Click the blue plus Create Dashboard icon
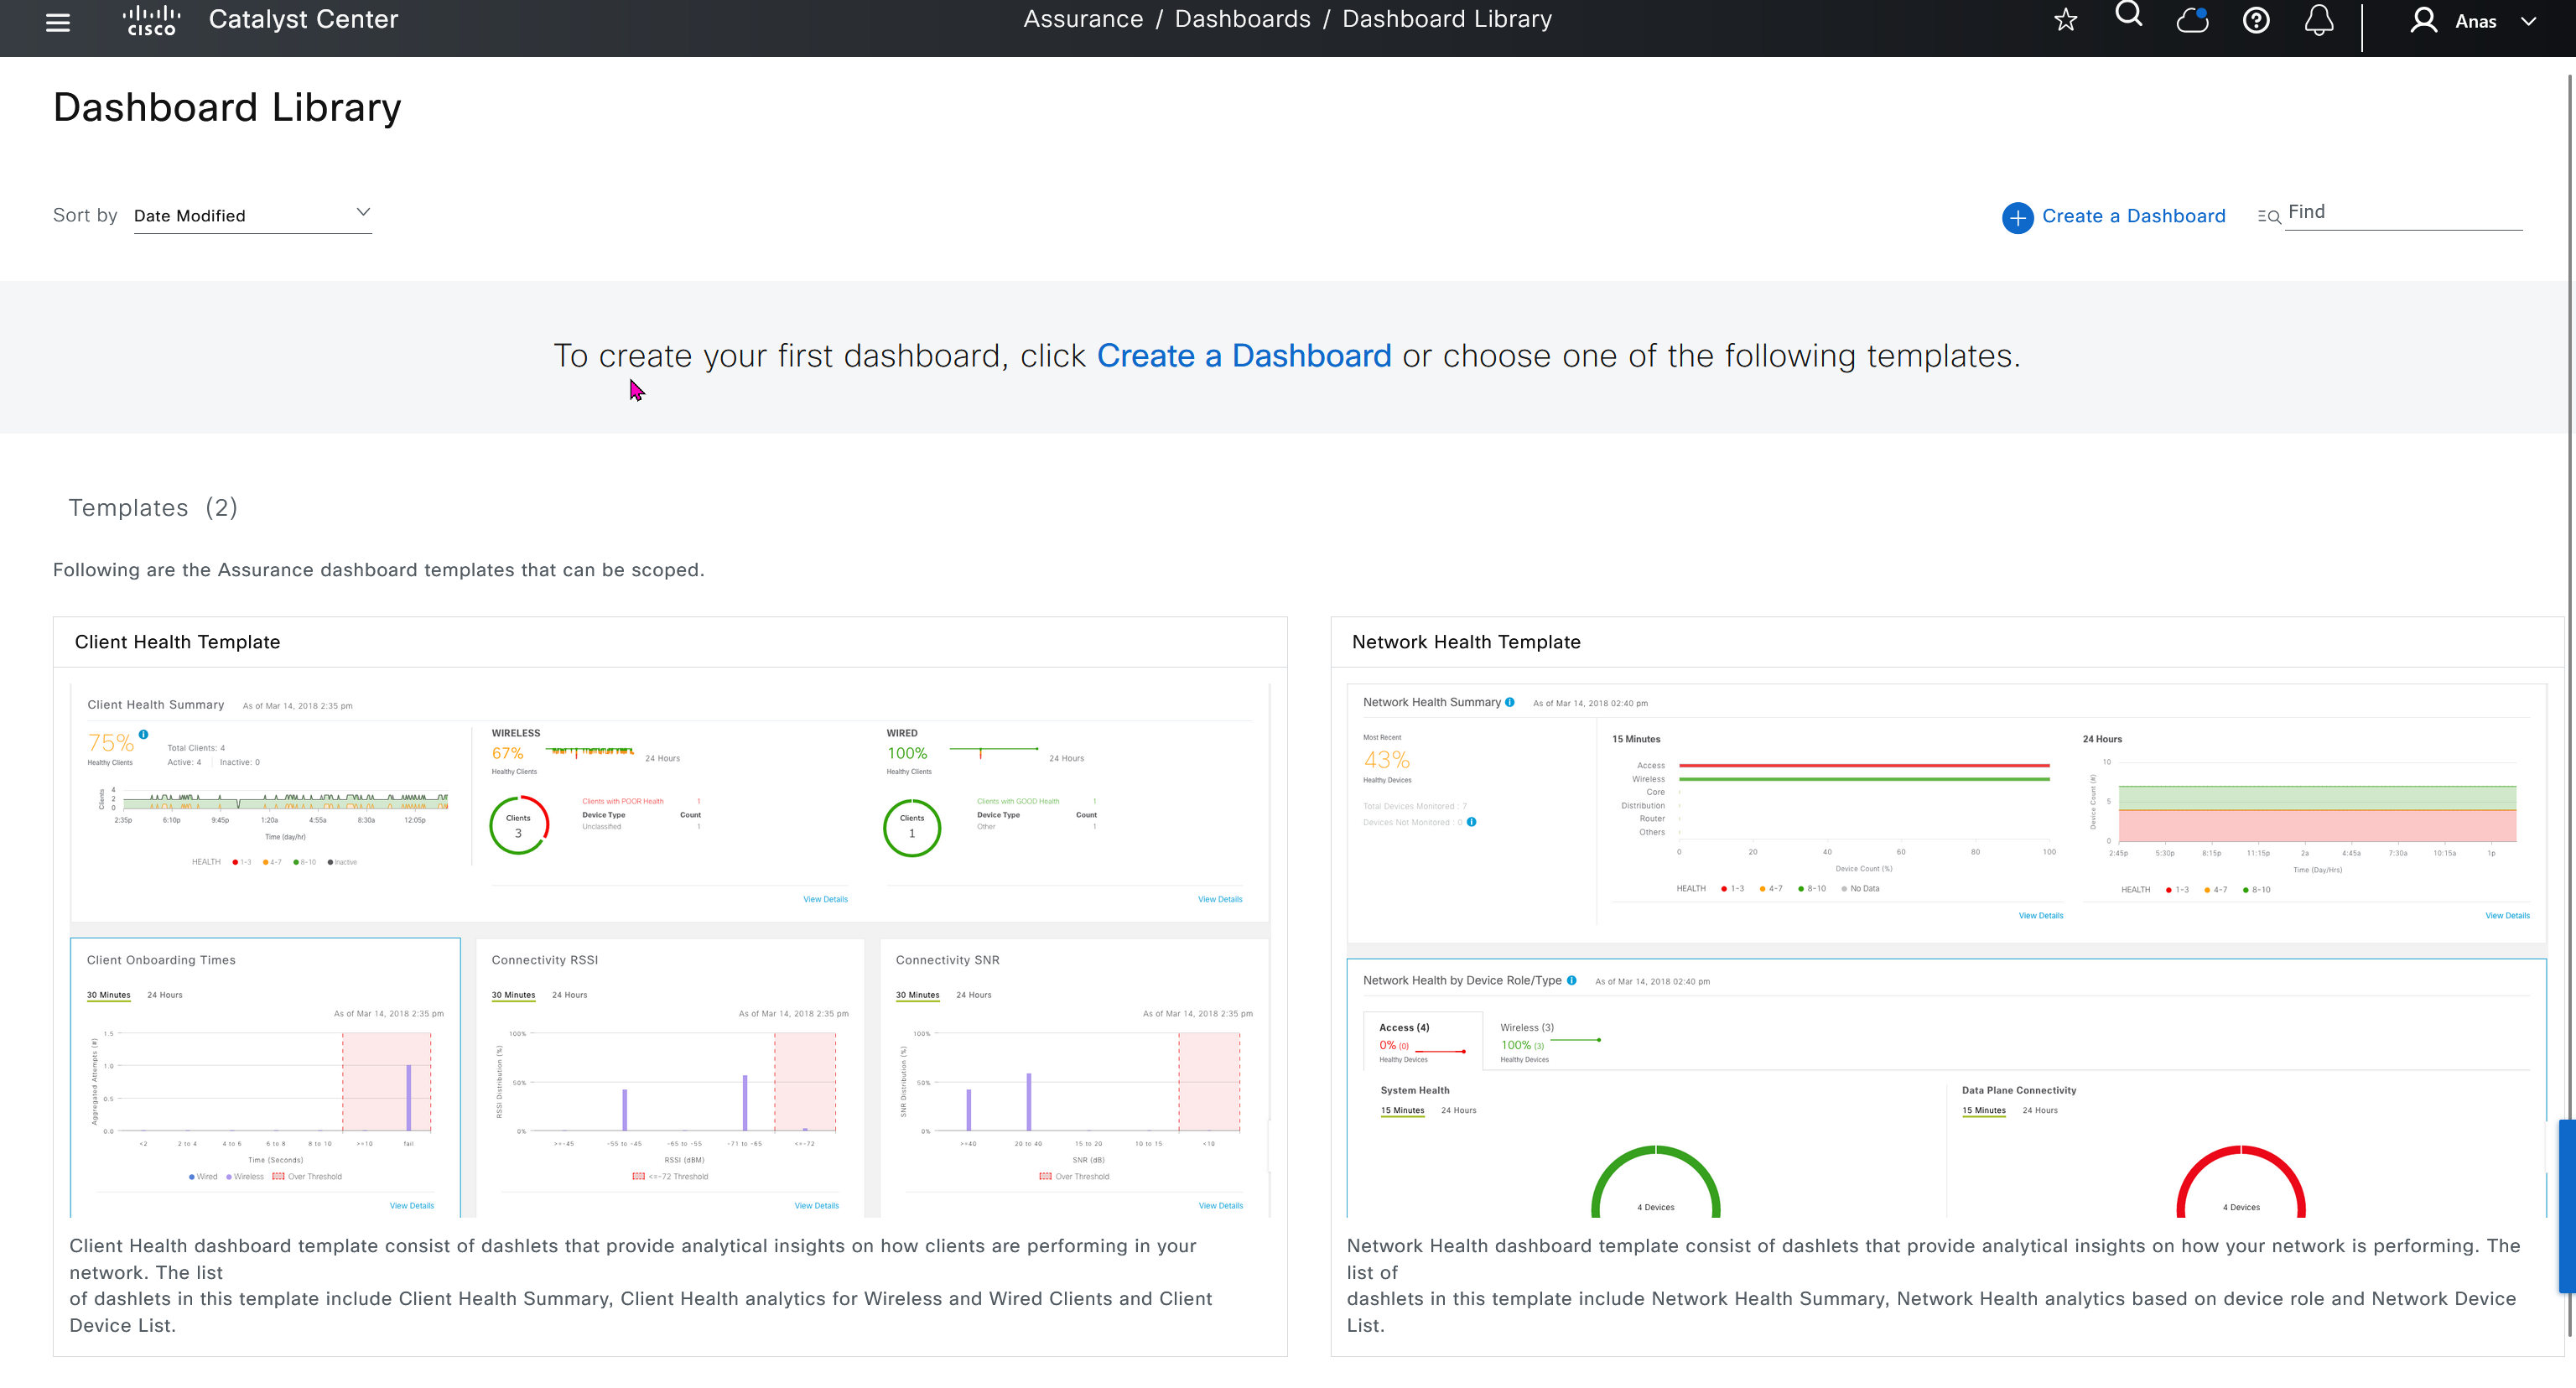Image resolution: width=2576 pixels, height=1388 pixels. point(2017,217)
